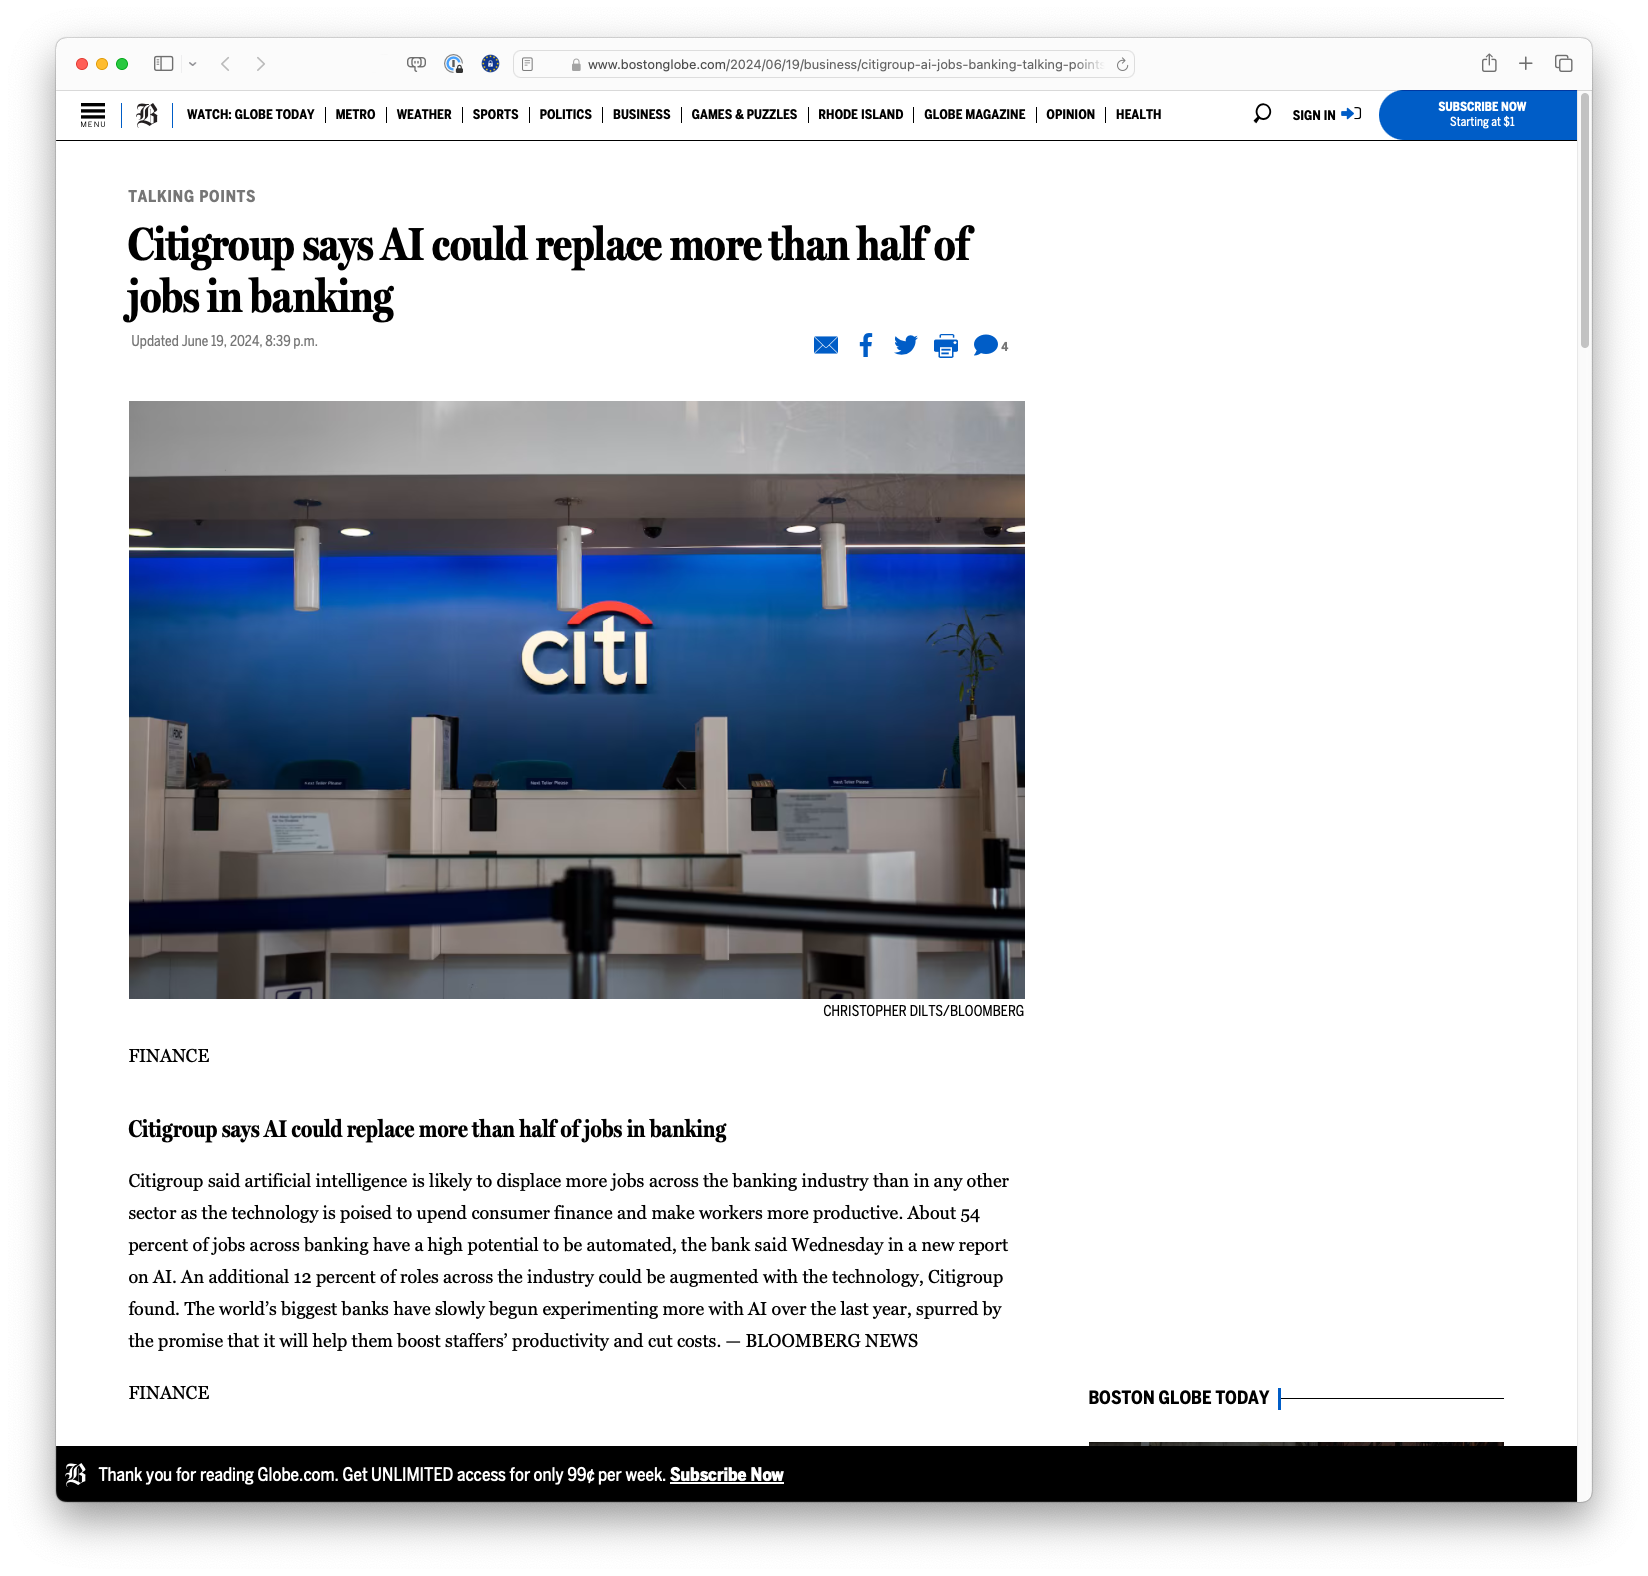This screenshot has height=1576, width=1648.
Task: Click the 1Password extension icon
Action: (x=455, y=63)
